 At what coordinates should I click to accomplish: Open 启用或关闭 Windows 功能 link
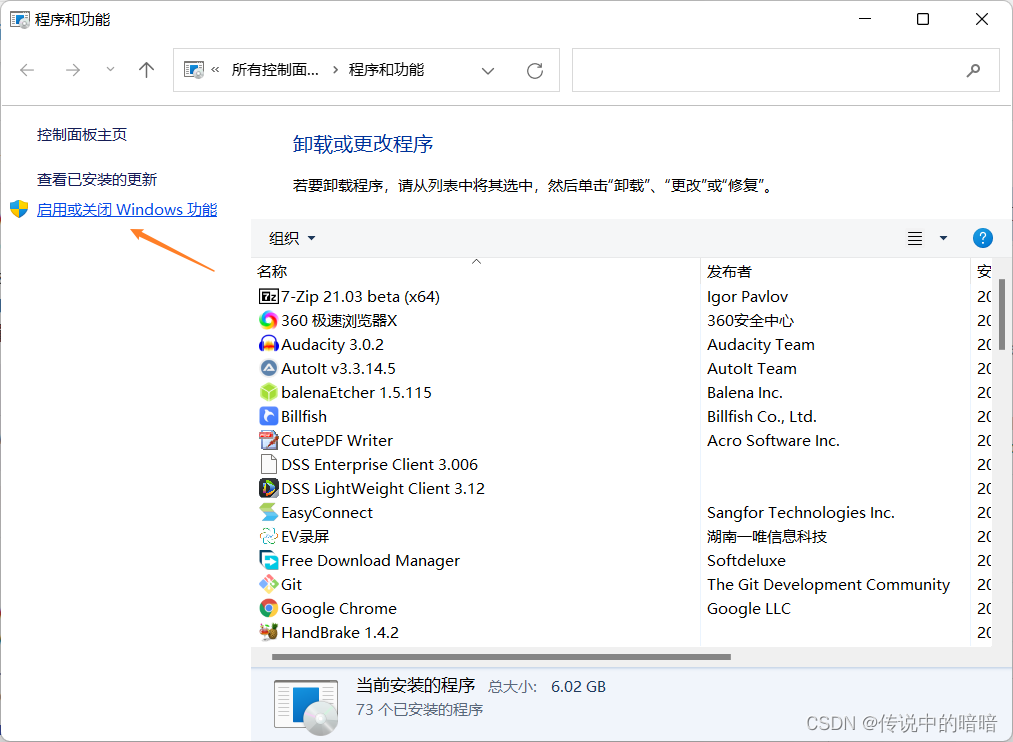[x=127, y=209]
